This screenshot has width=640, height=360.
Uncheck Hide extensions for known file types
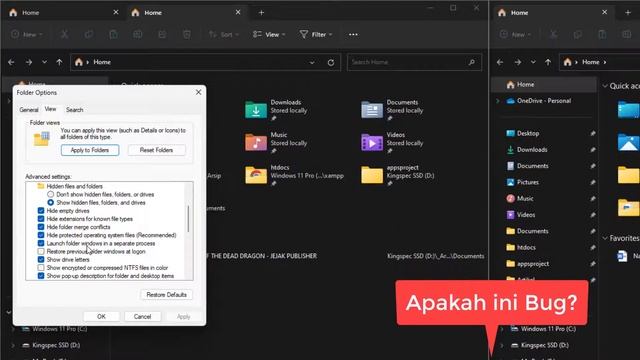point(41,219)
